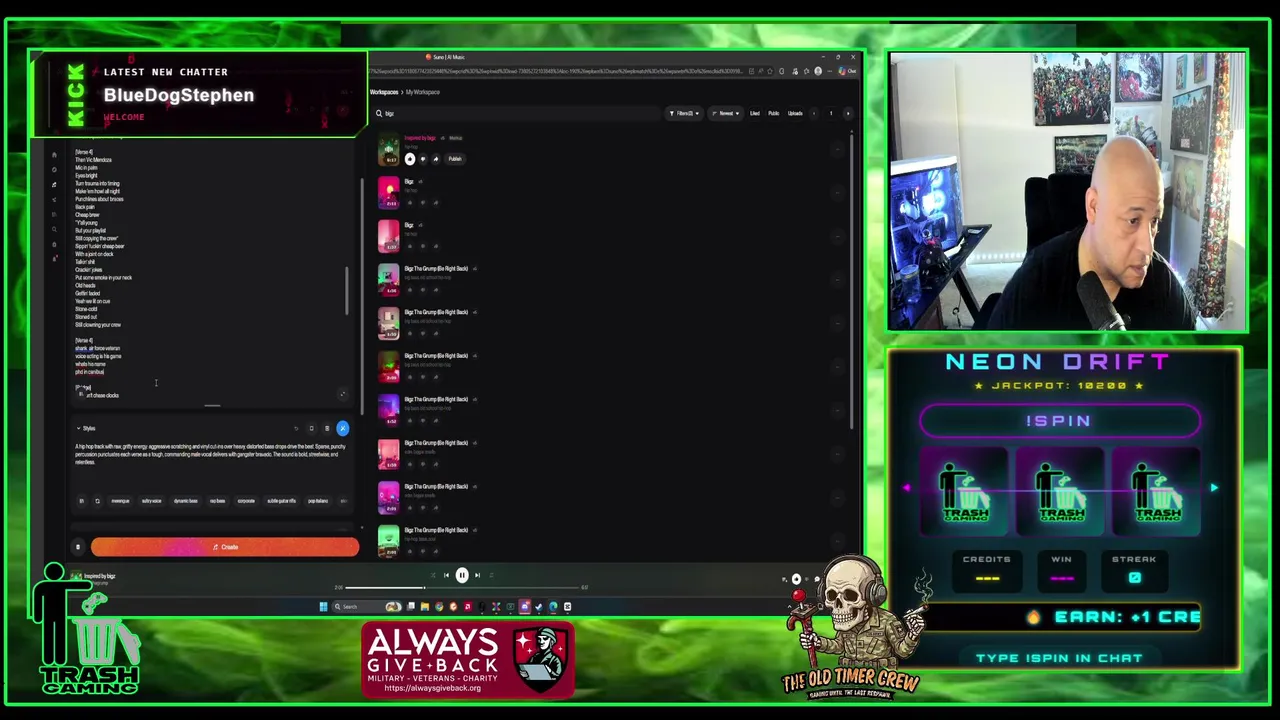
Task: Go to previous page of songs
Action: point(814,113)
